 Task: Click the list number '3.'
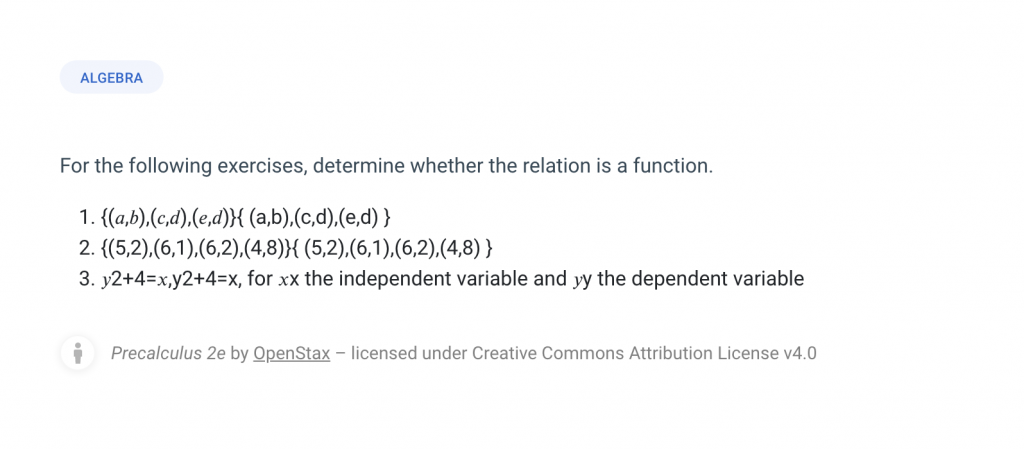87,279
